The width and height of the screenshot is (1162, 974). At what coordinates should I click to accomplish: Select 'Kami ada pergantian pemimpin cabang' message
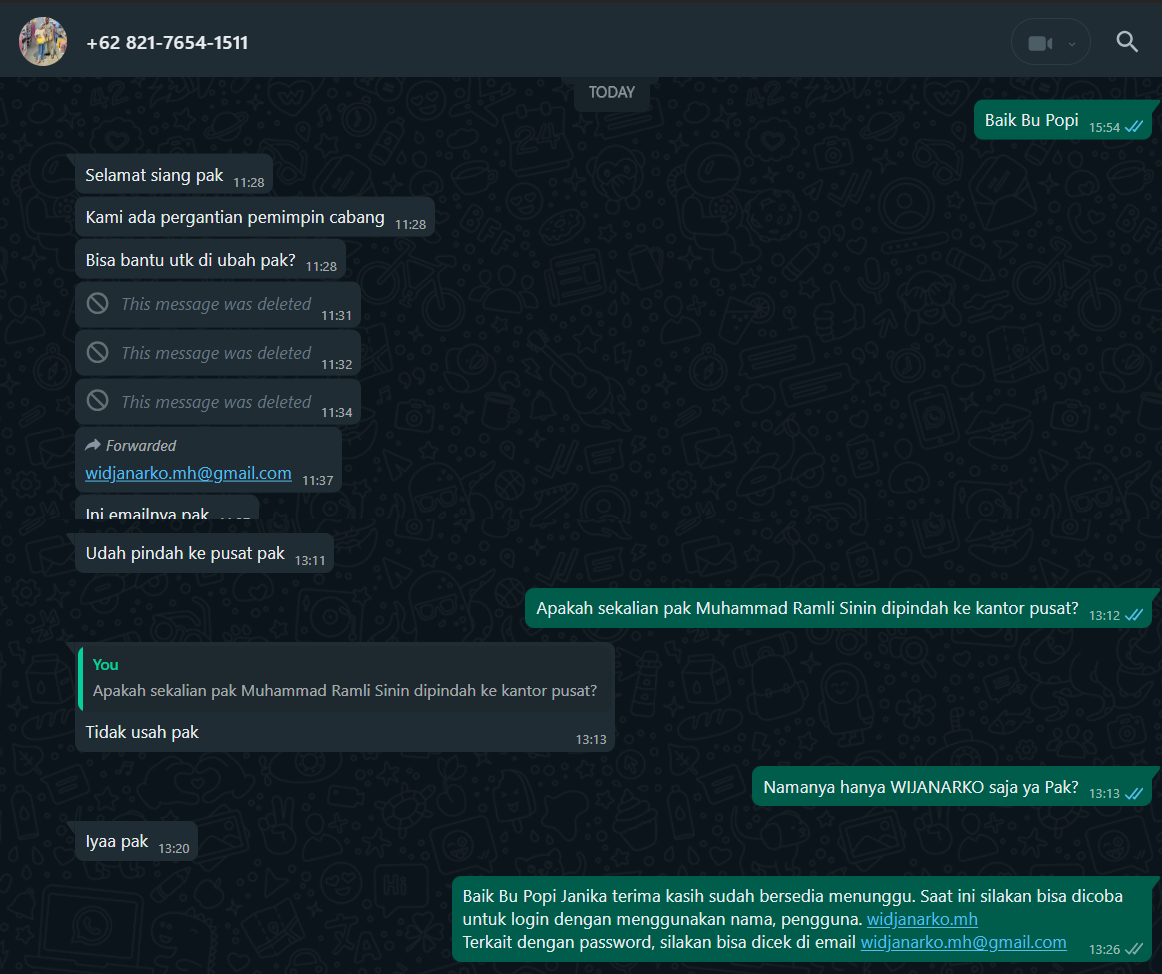click(x=255, y=217)
